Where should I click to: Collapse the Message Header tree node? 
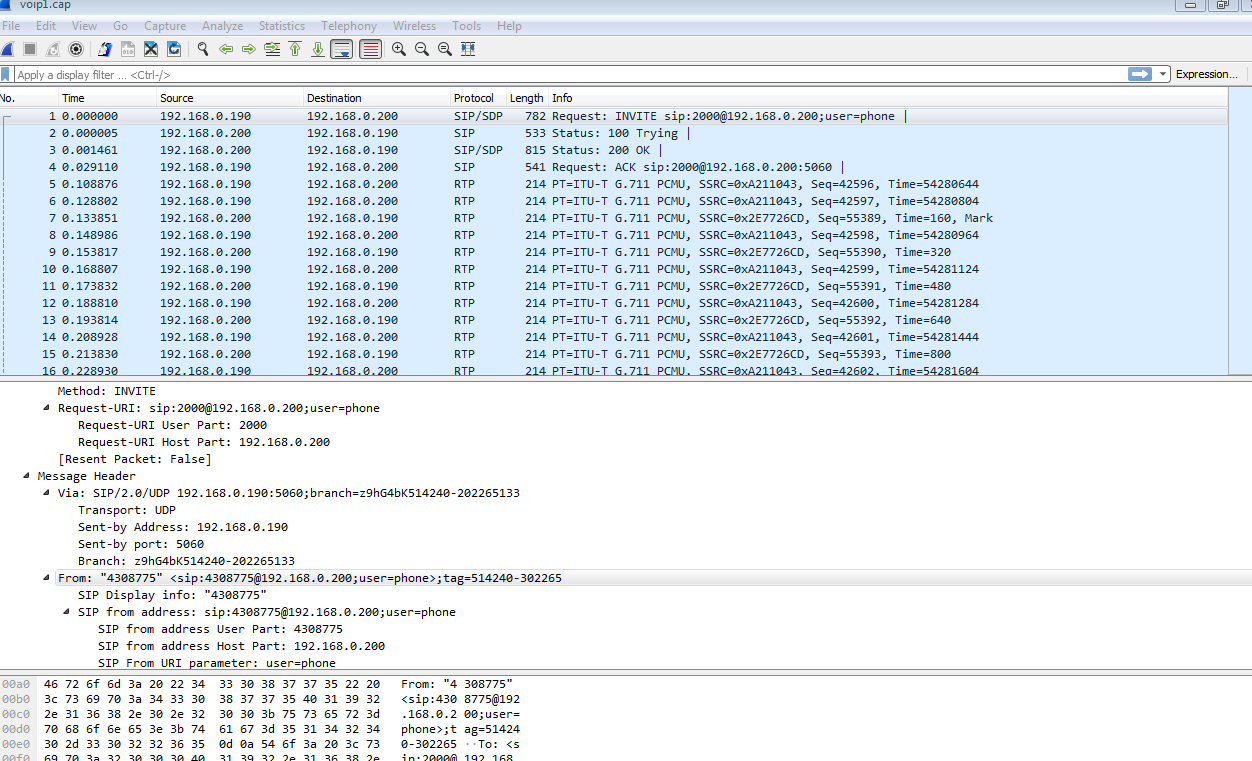click(x=27, y=476)
